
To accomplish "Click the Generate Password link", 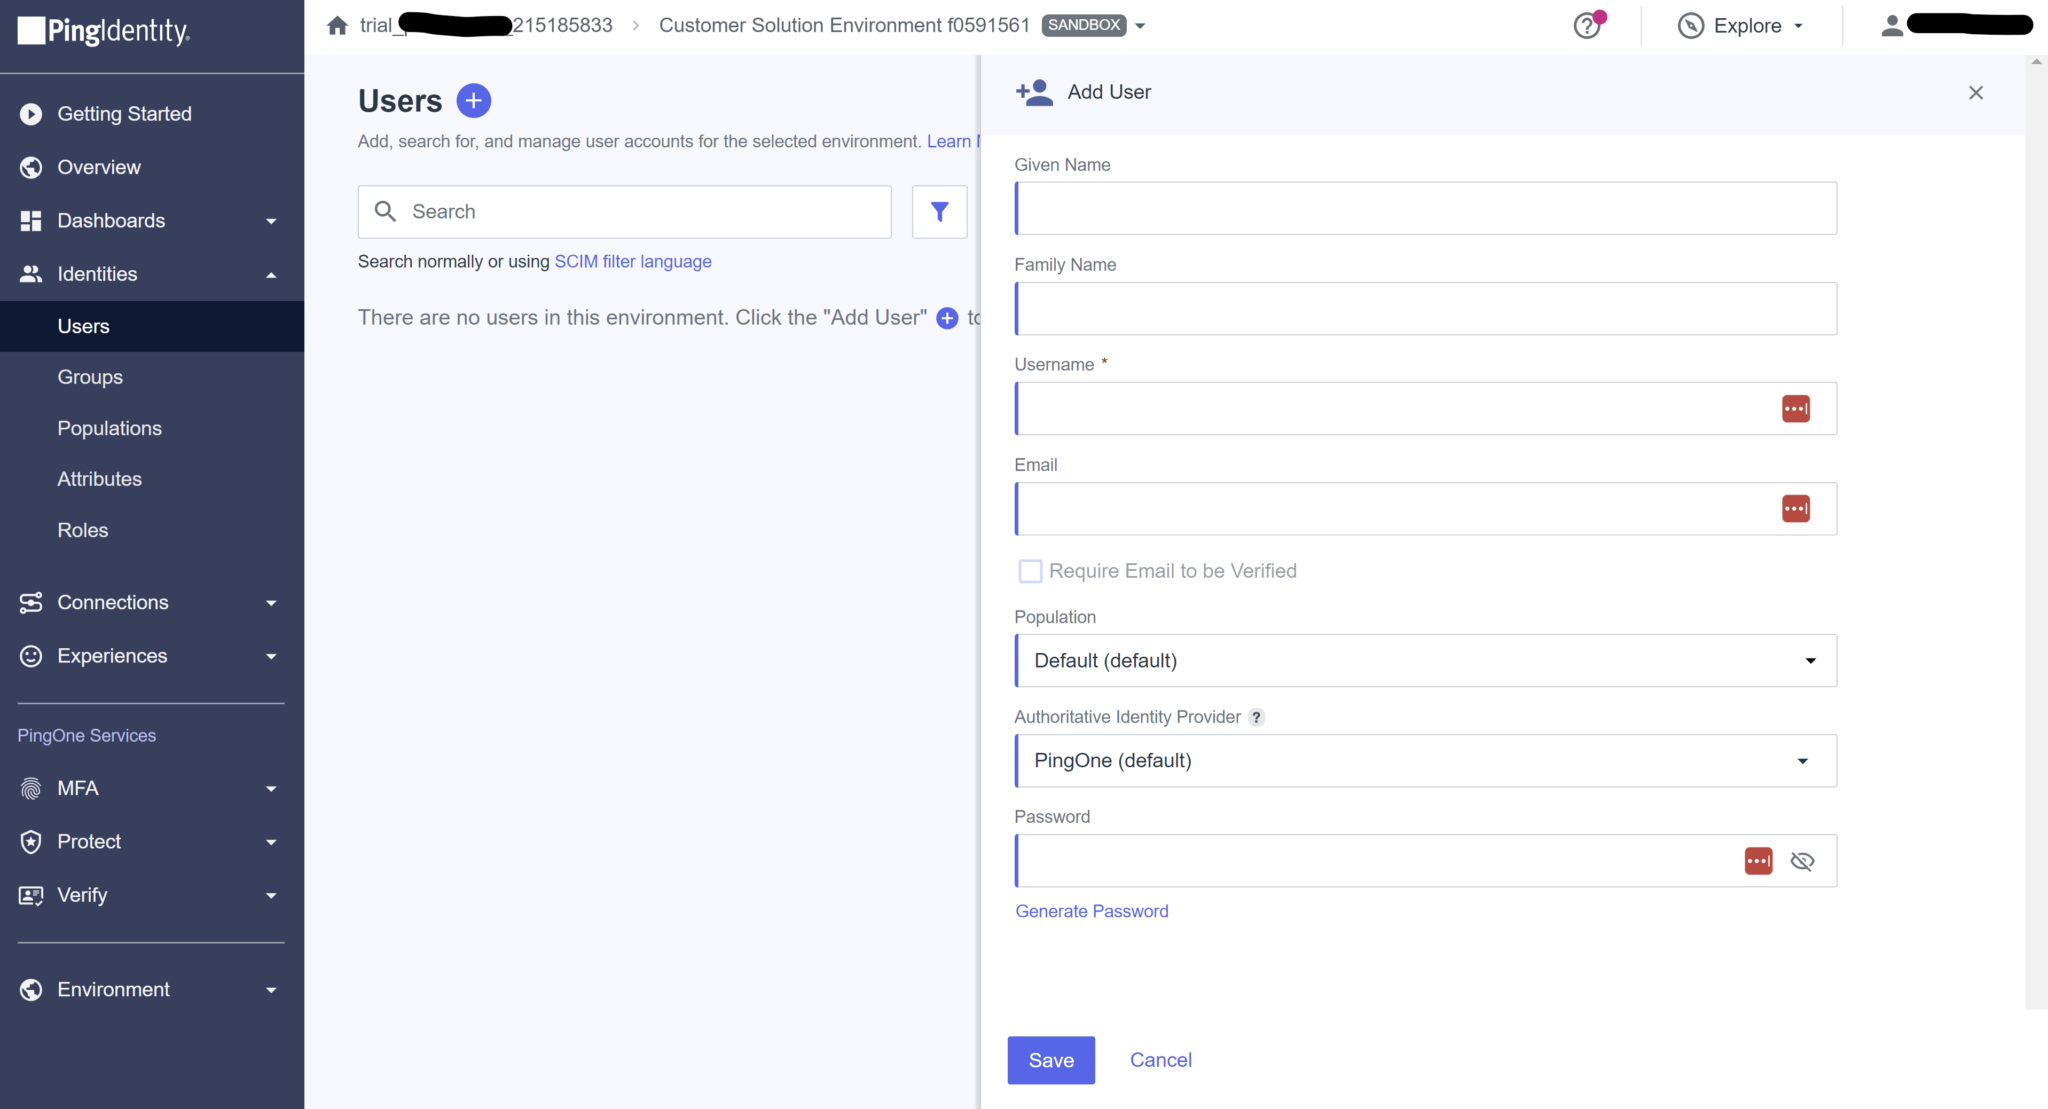I will coord(1090,911).
